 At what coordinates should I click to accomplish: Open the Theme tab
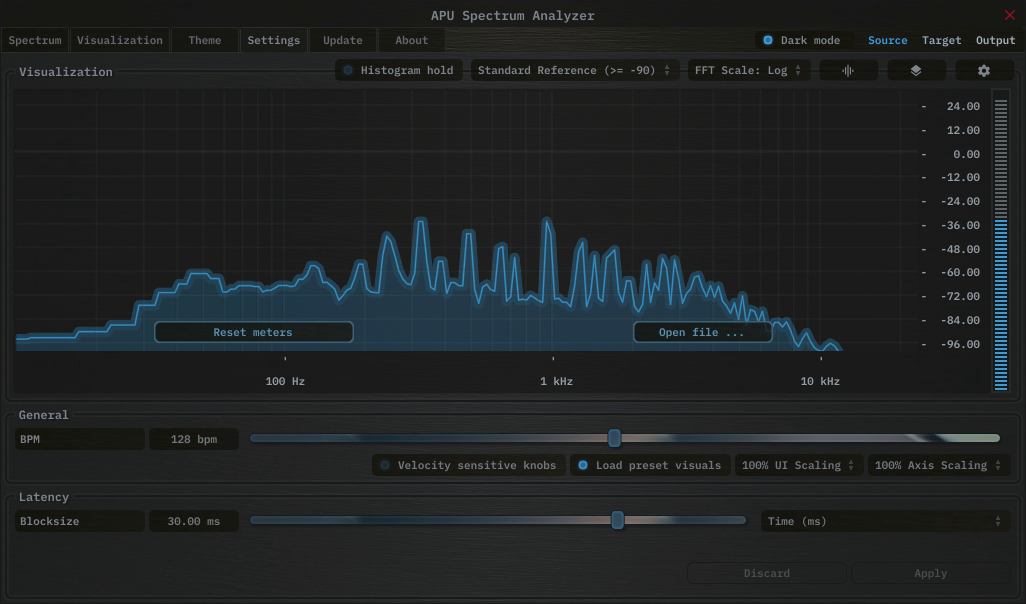pos(205,41)
